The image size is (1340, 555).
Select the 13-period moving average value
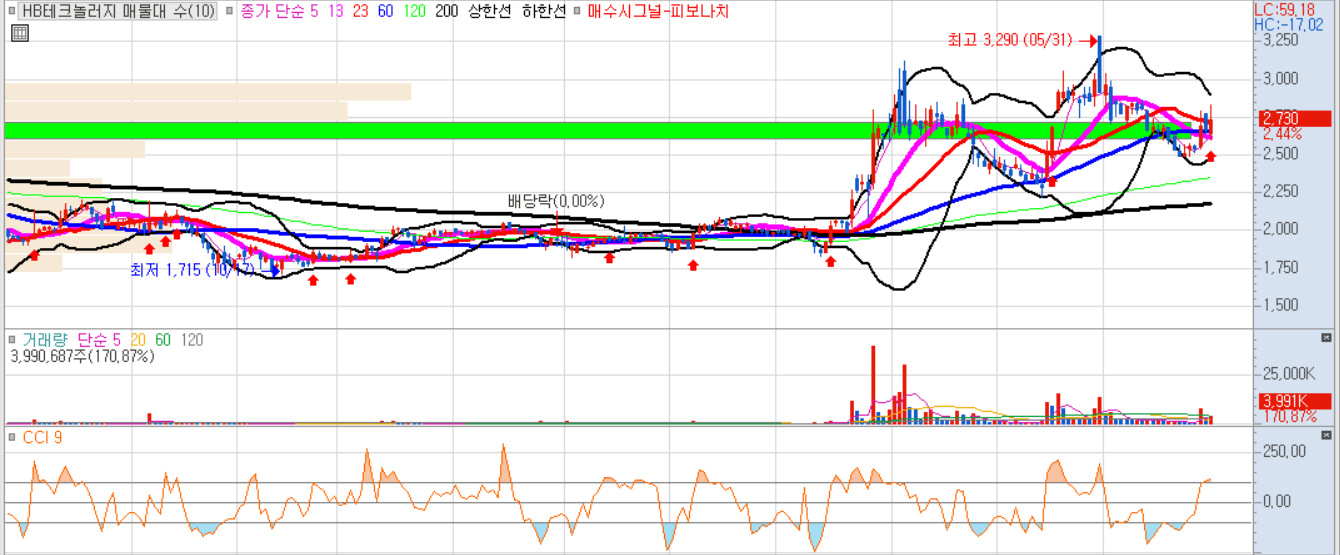point(337,12)
